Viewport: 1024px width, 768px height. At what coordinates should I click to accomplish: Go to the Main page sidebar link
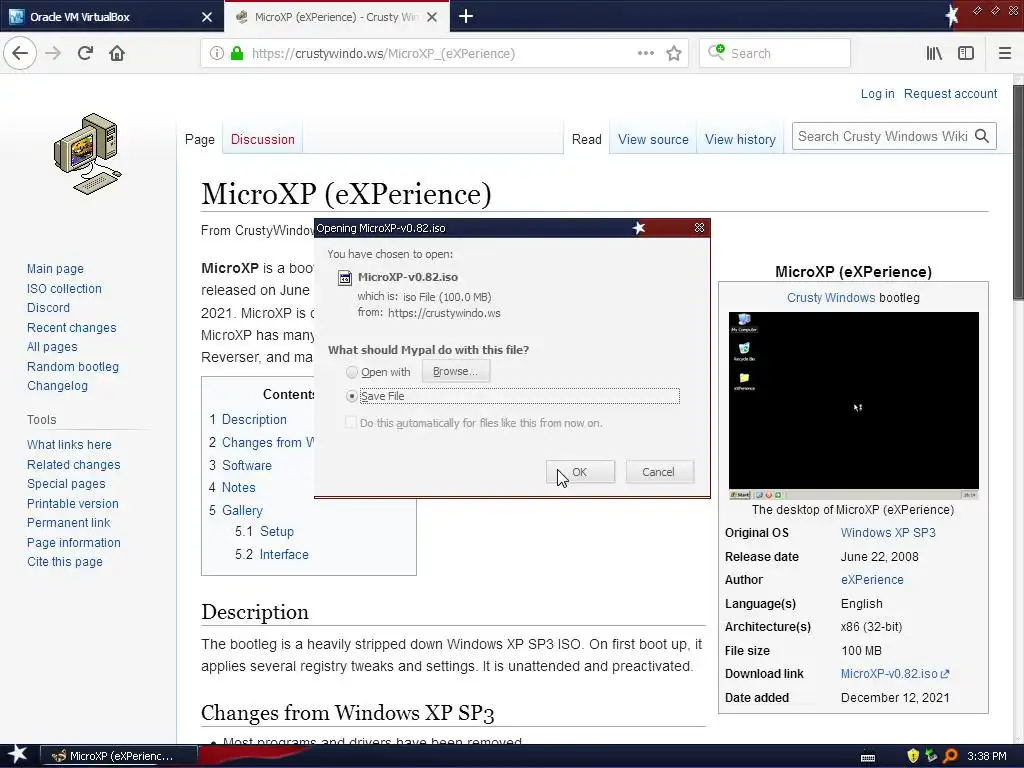[x=55, y=268]
